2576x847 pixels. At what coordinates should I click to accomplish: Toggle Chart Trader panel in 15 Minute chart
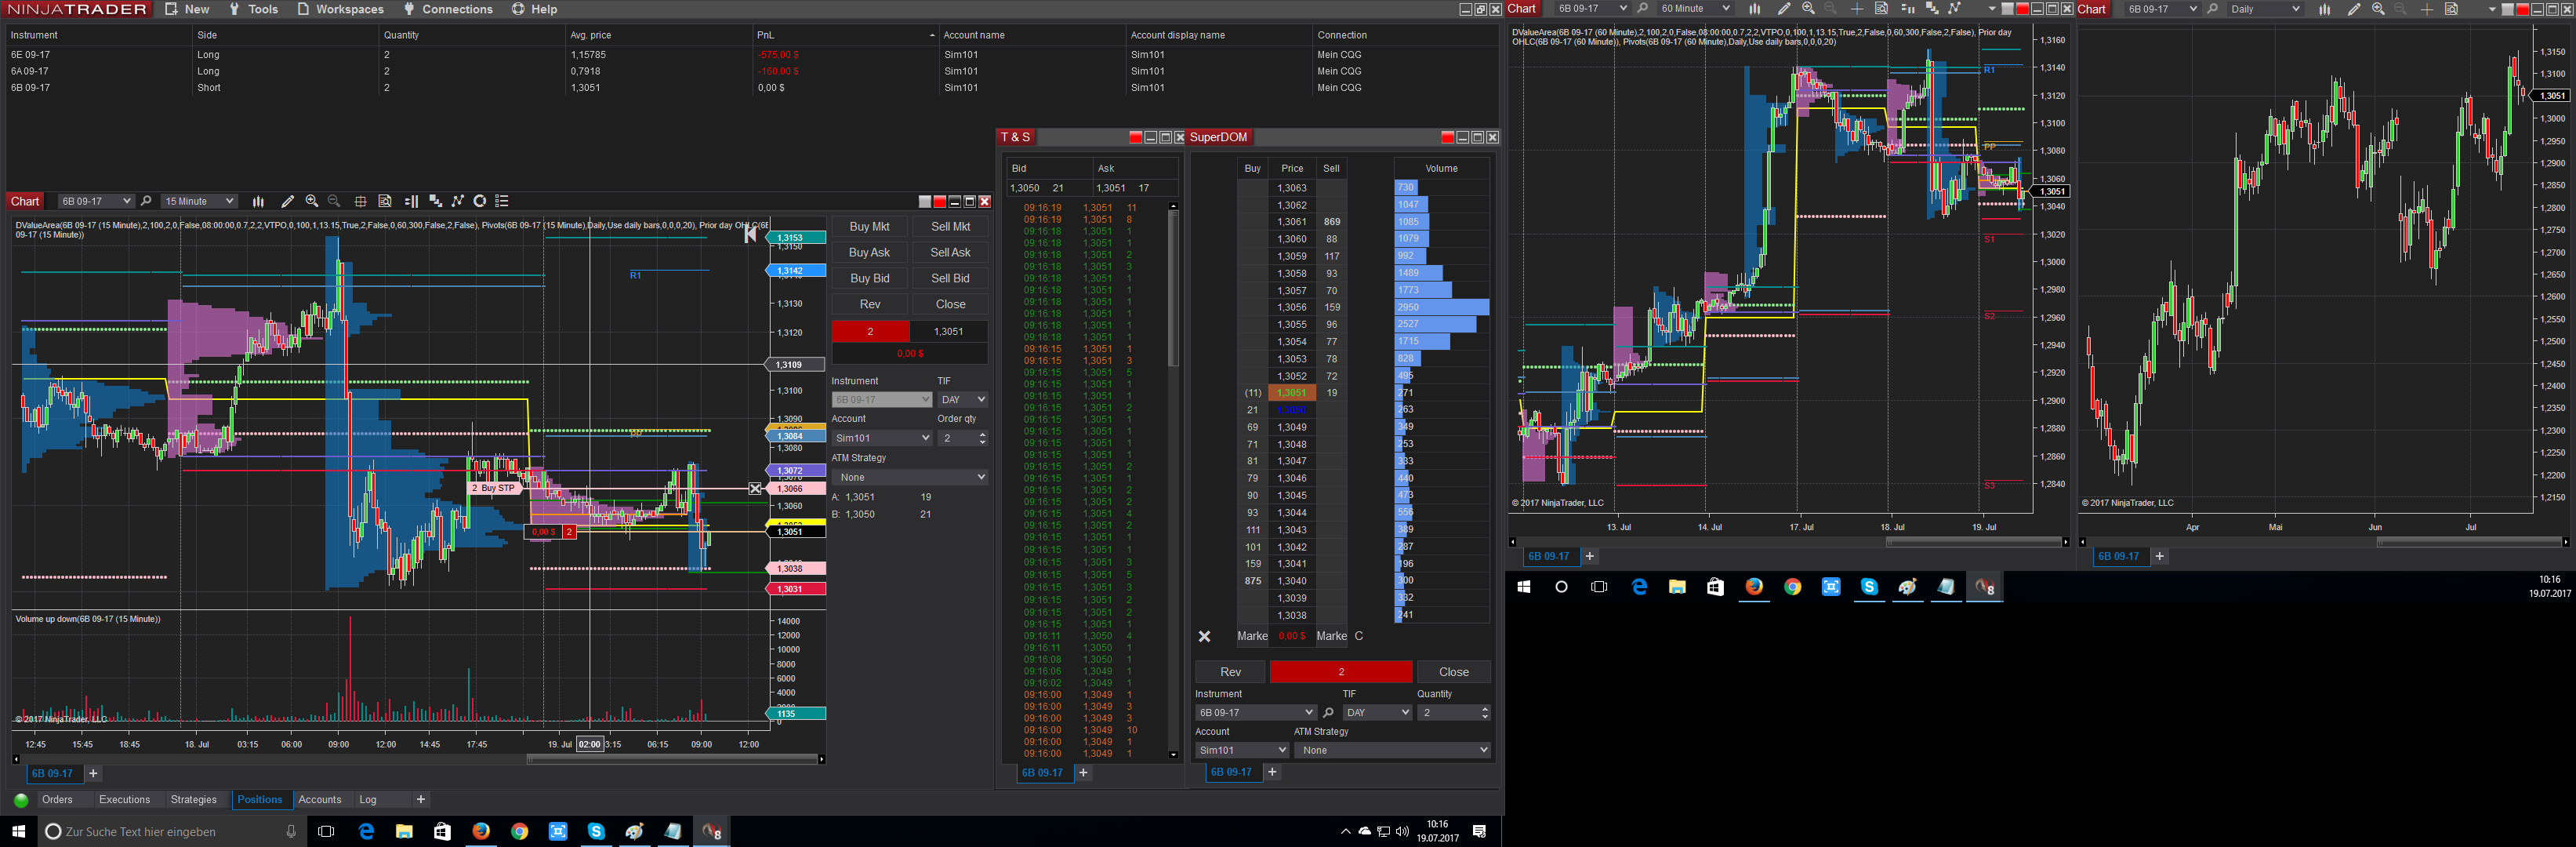[411, 202]
